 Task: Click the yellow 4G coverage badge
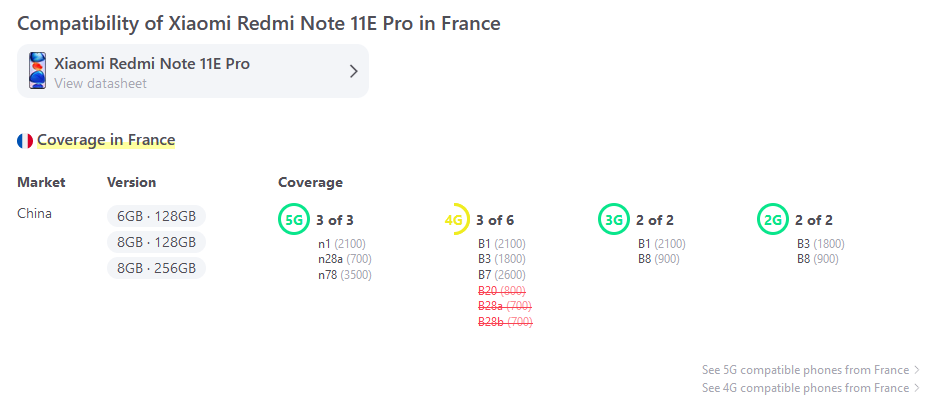454,220
